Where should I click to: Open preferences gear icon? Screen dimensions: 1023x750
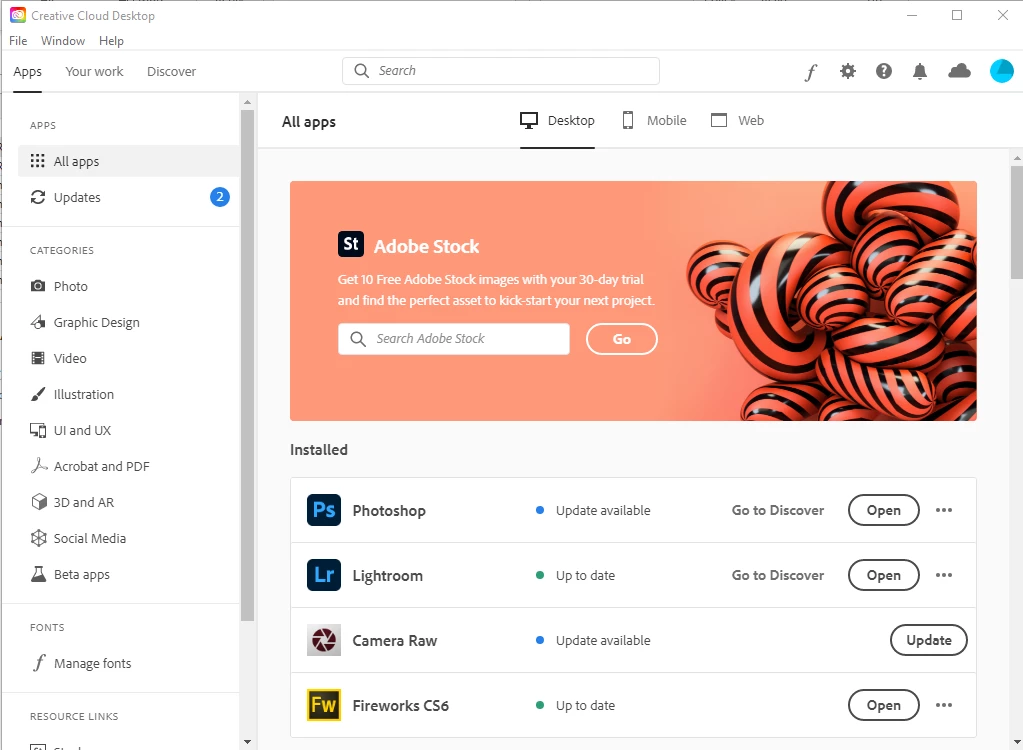(x=847, y=71)
